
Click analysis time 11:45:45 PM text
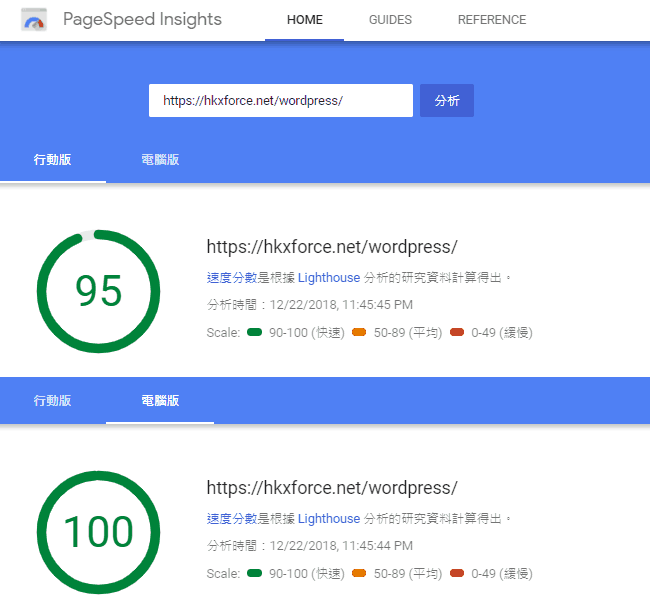click(310, 305)
